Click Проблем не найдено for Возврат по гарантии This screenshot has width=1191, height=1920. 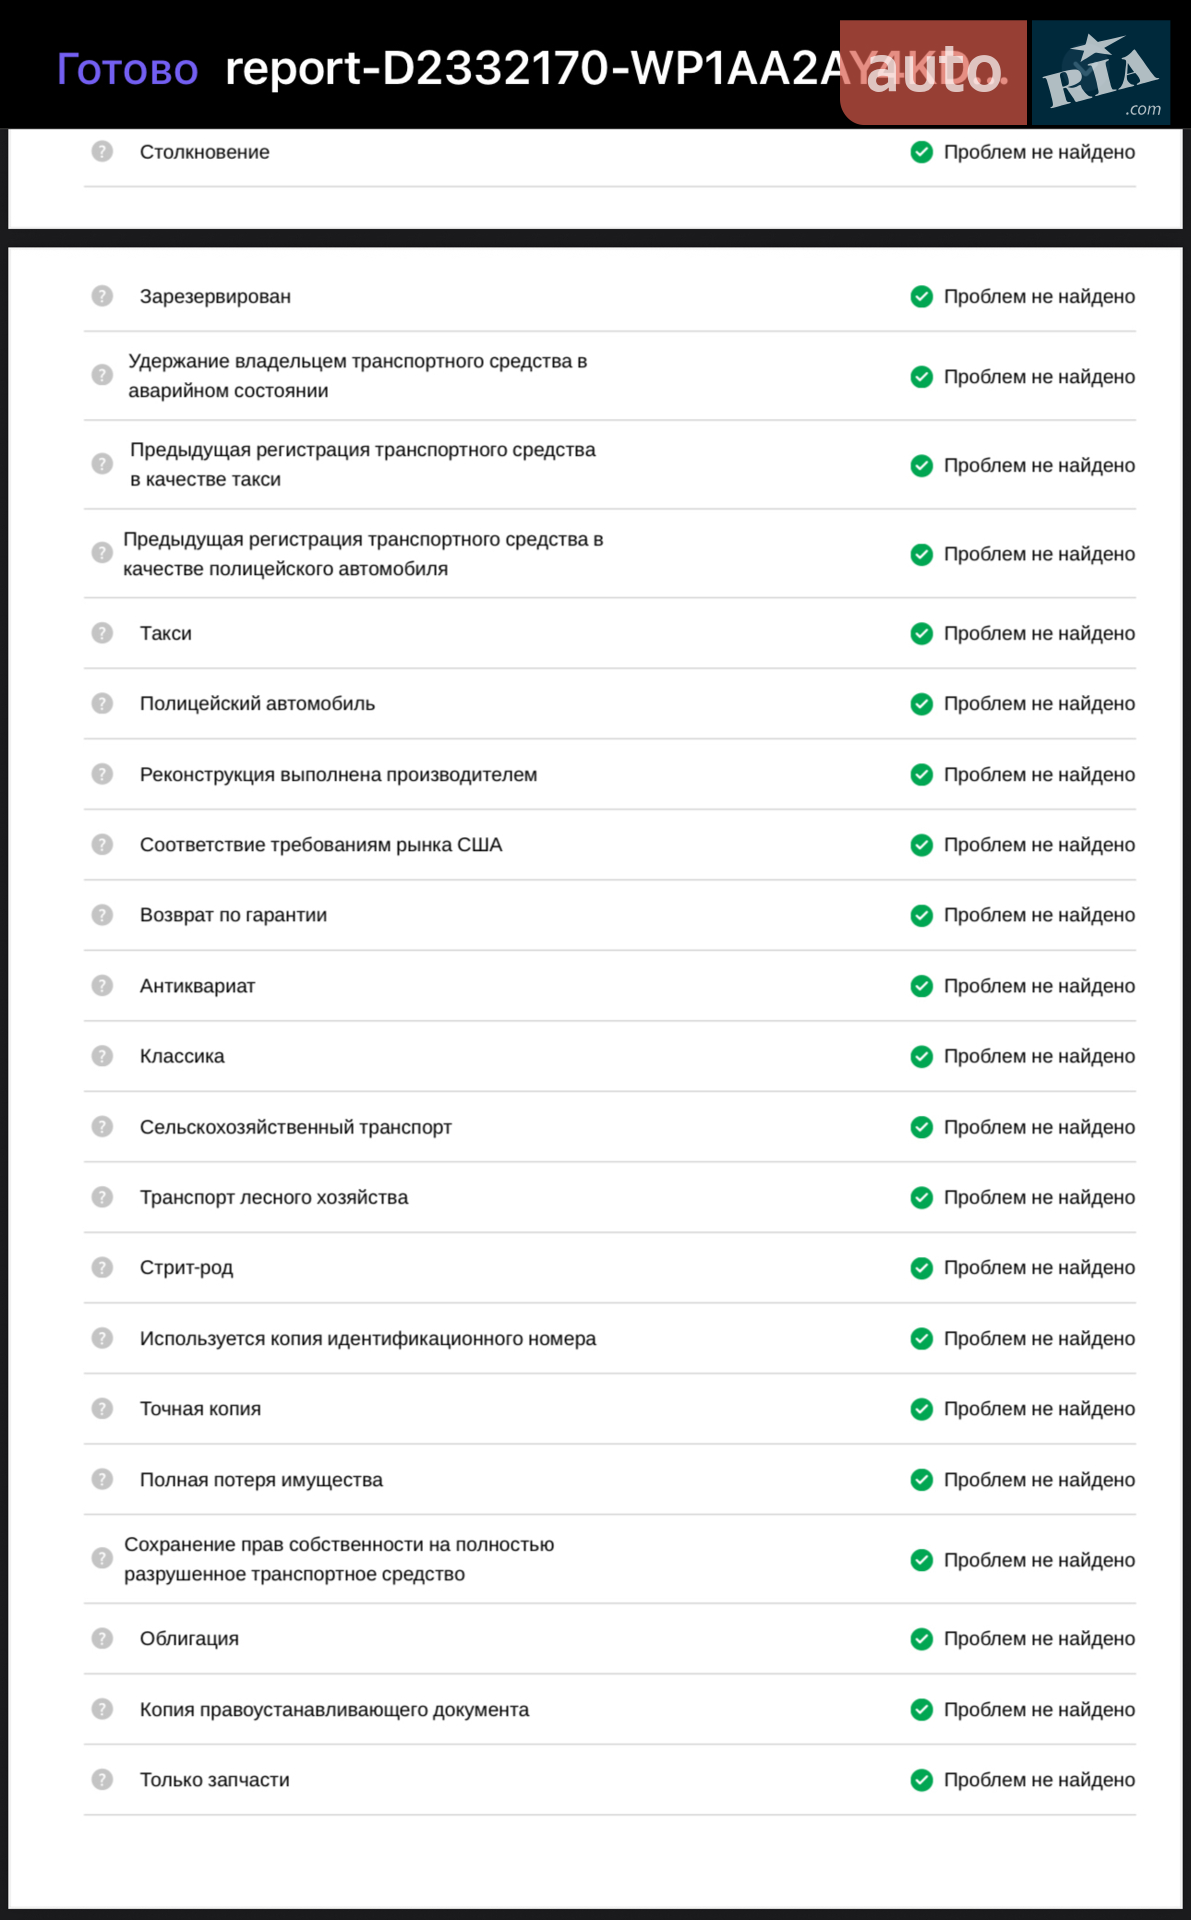[1039, 915]
